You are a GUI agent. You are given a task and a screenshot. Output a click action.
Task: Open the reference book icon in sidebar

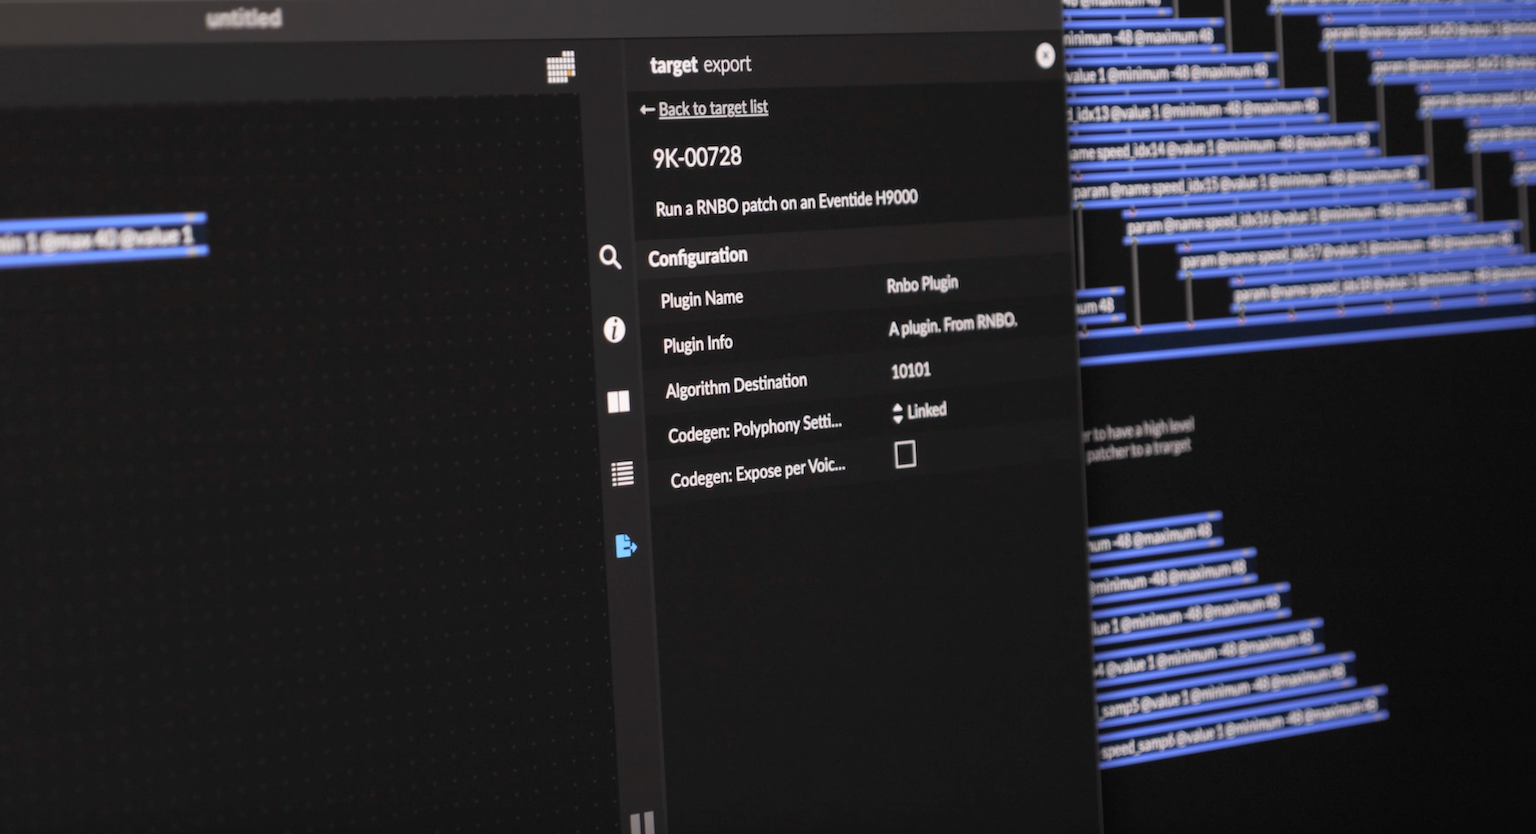tap(618, 402)
